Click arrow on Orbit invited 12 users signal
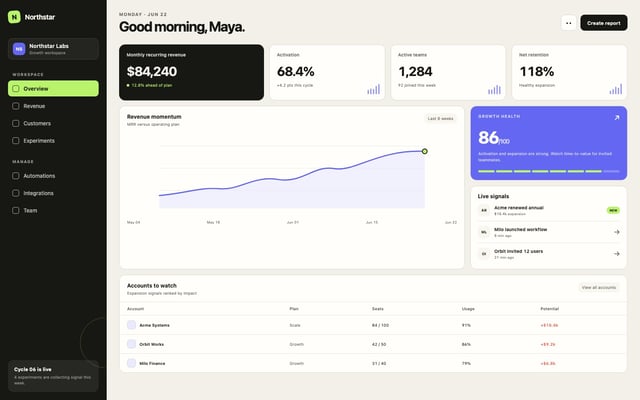 click(616, 253)
